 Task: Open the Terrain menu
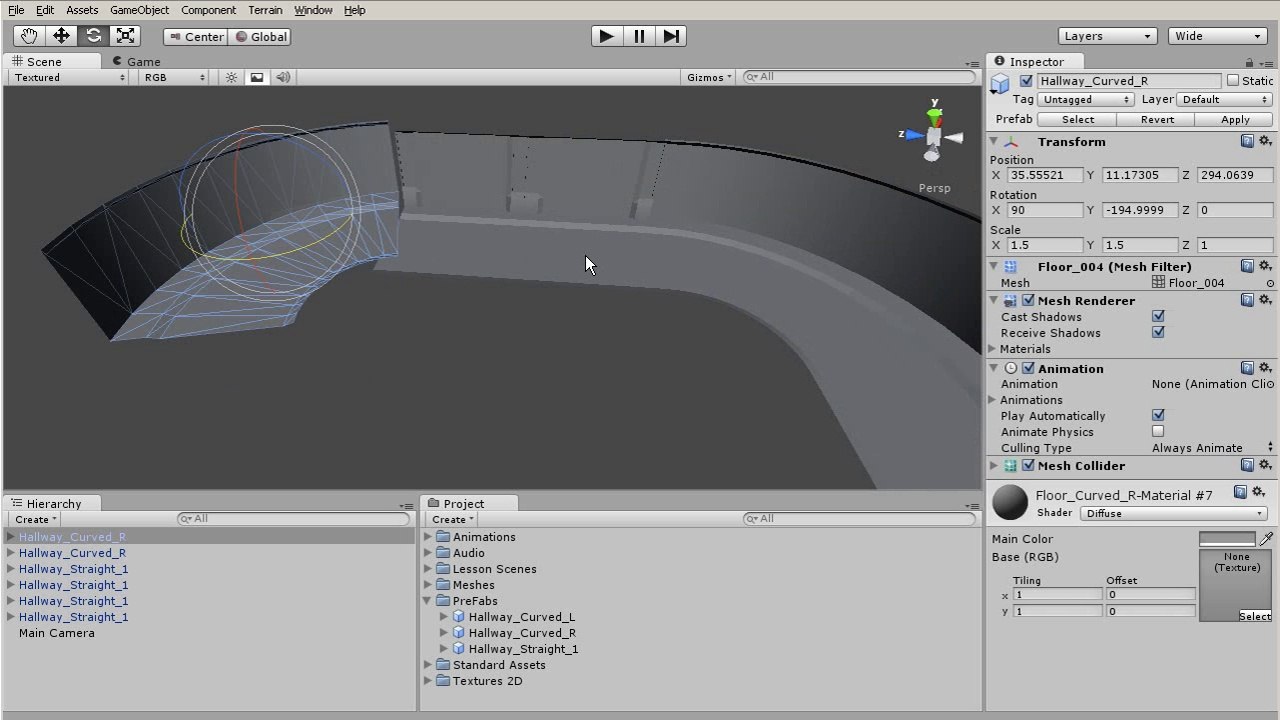point(265,10)
